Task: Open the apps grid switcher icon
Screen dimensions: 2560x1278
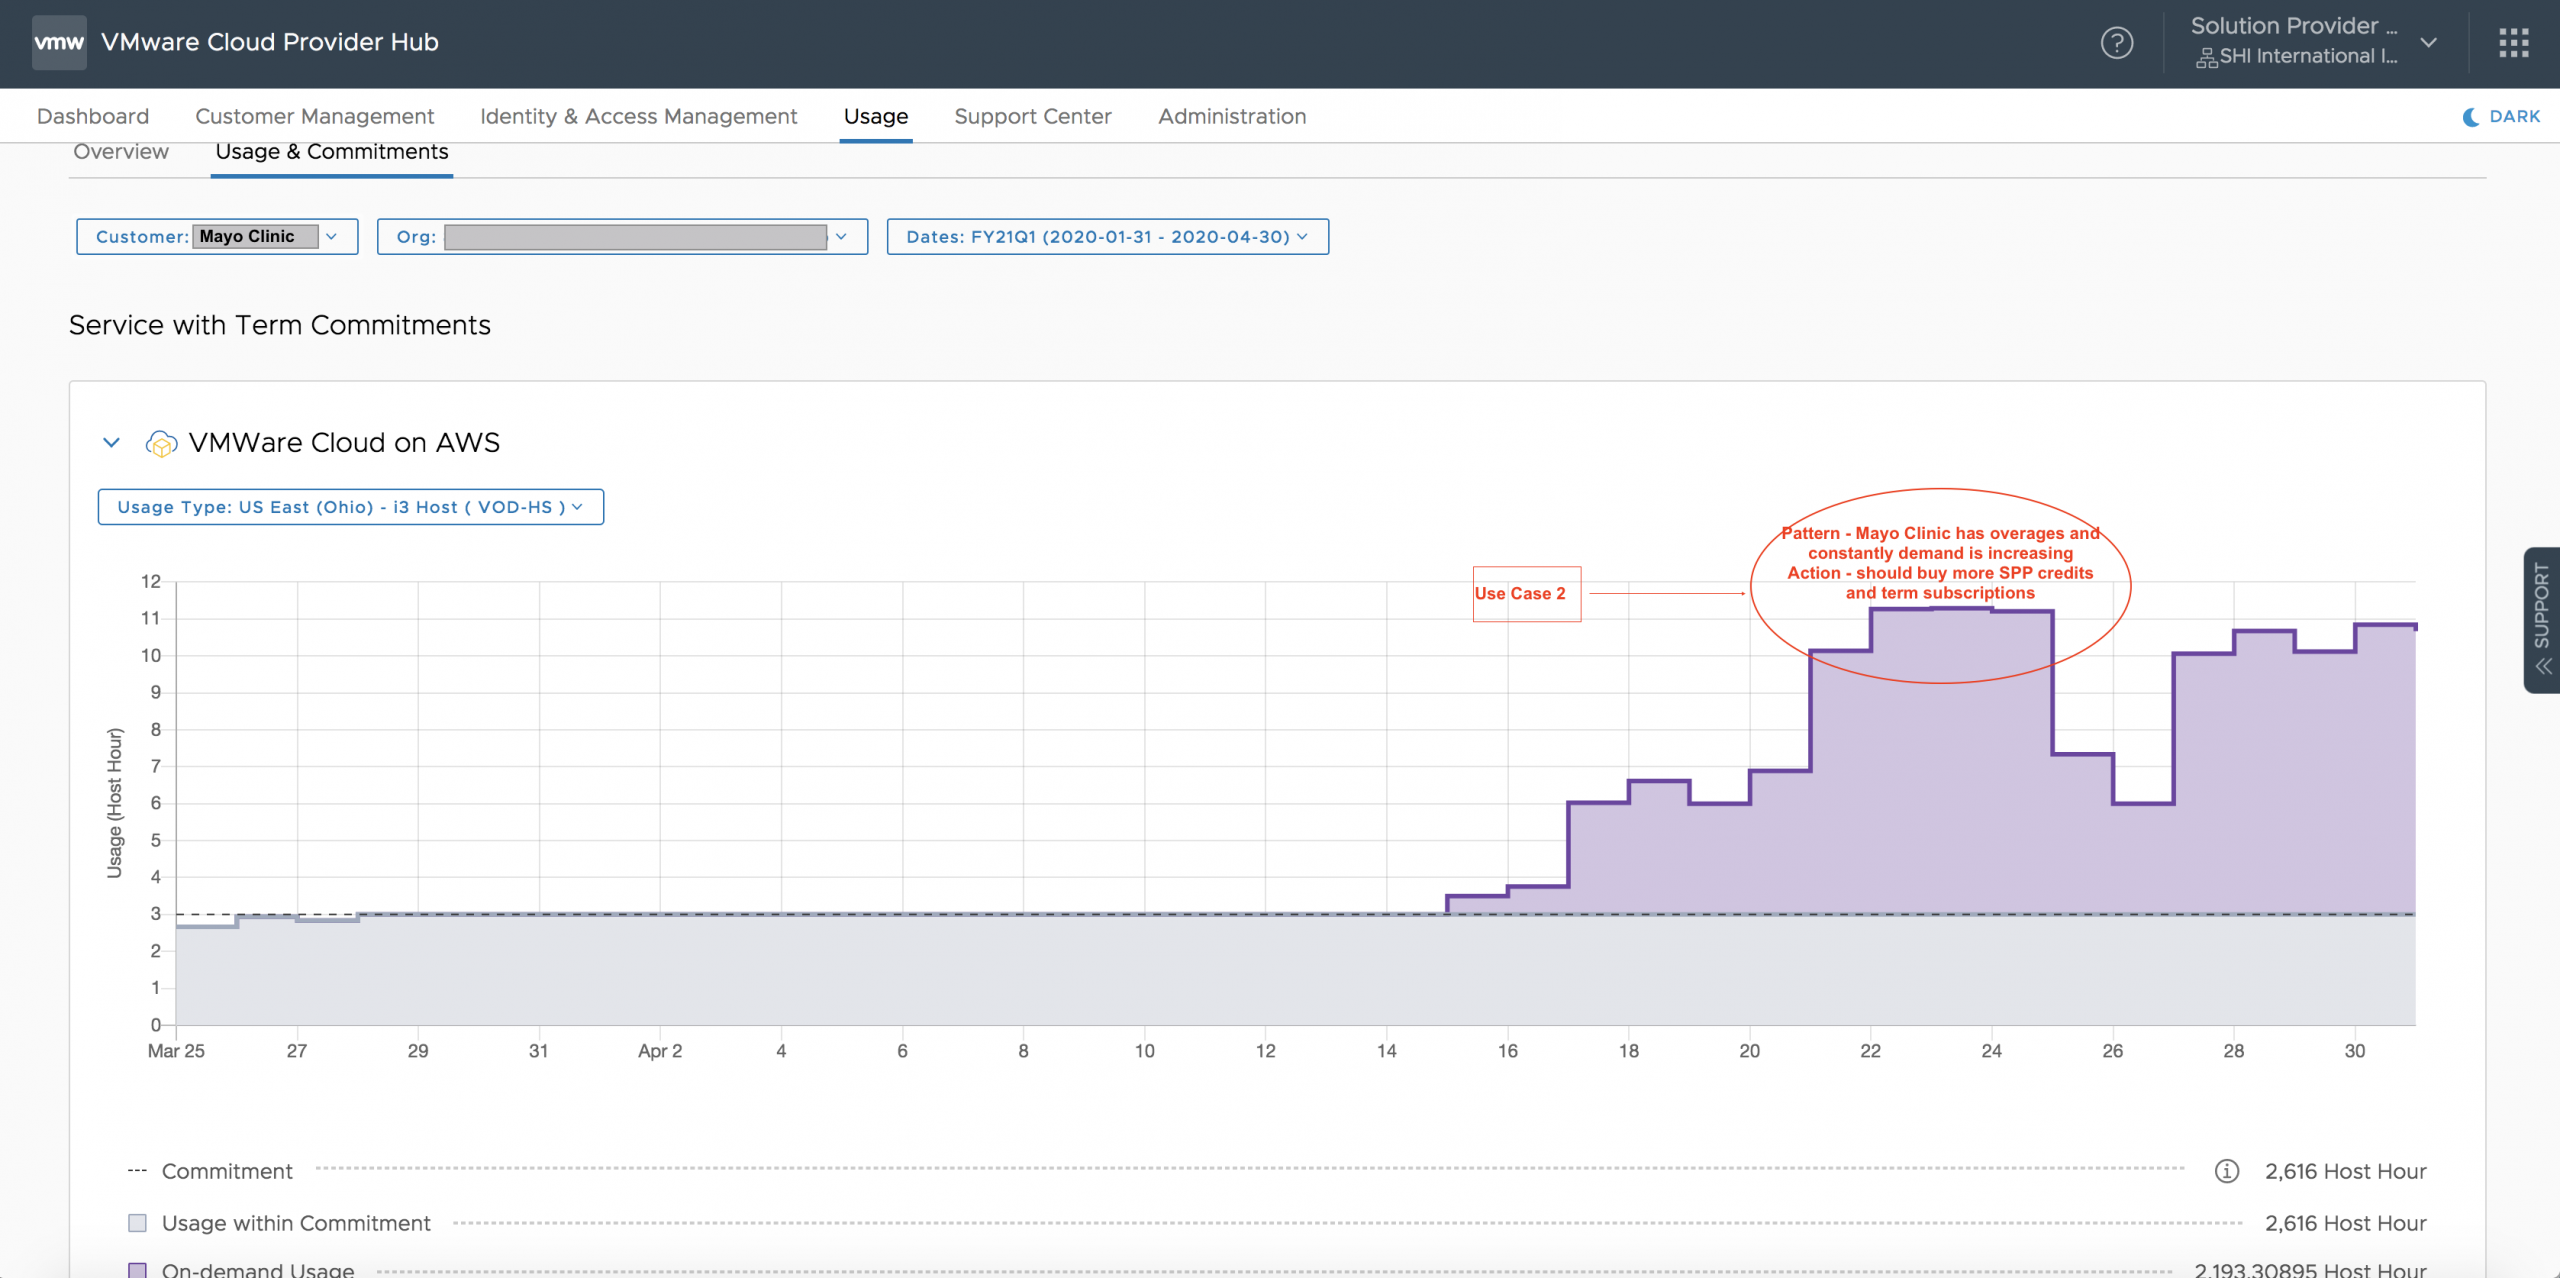Action: pos(2513,43)
